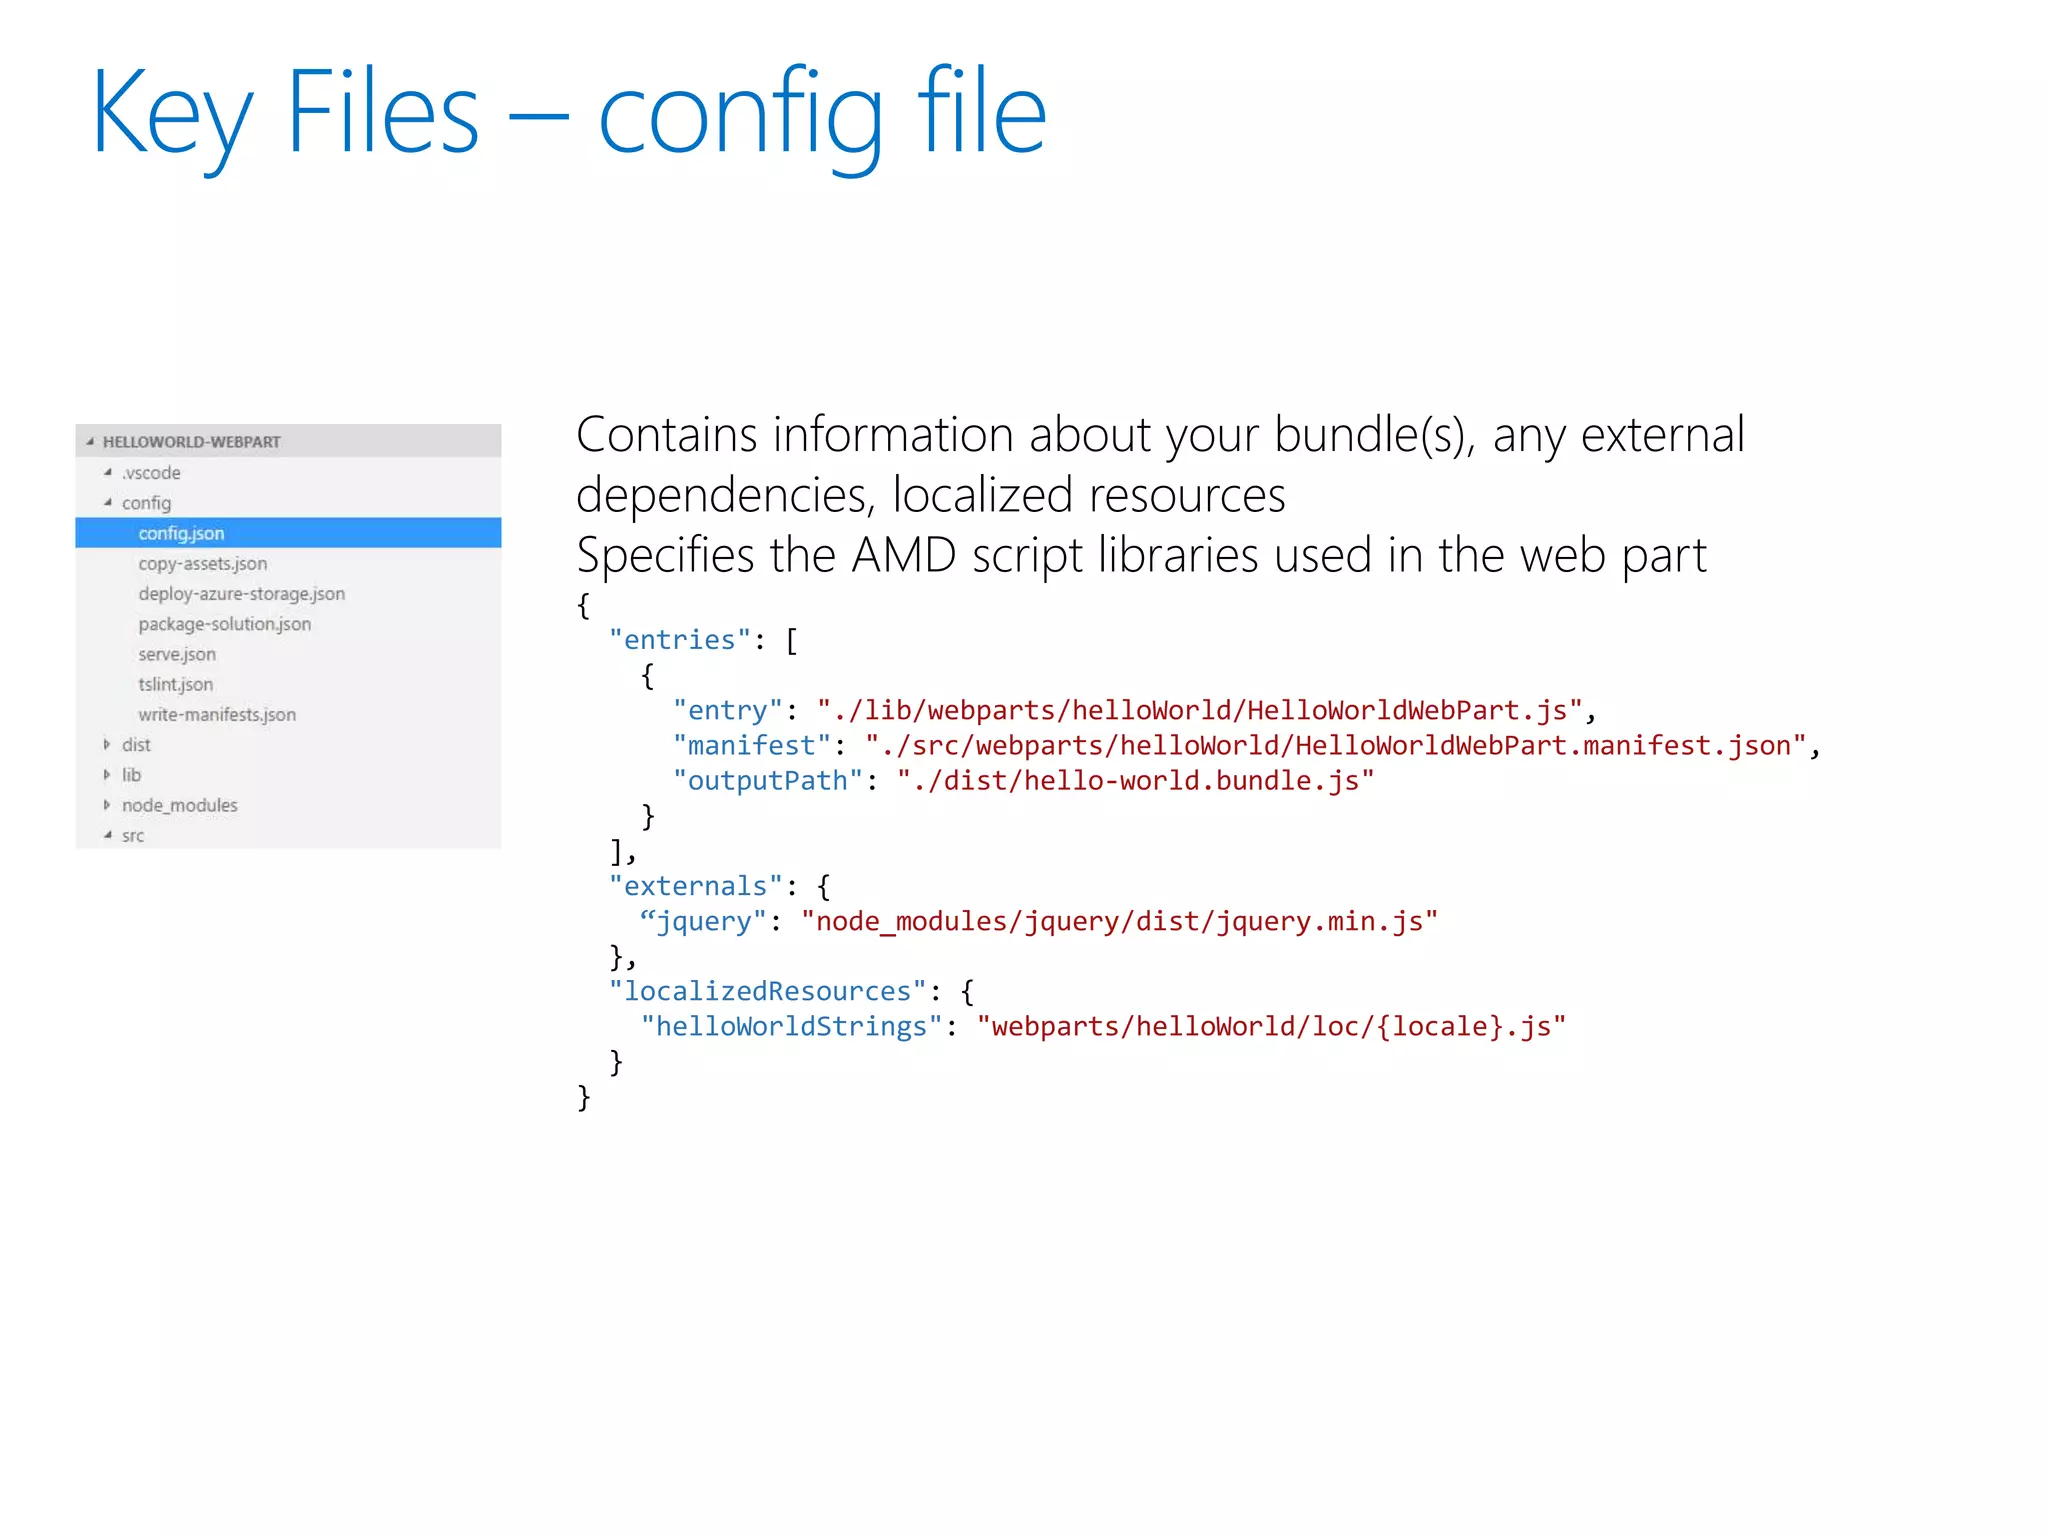Click the HELLOWORLD-WEBPART header label
Image resolution: width=2048 pixels, height=1536 pixels.
(x=192, y=442)
